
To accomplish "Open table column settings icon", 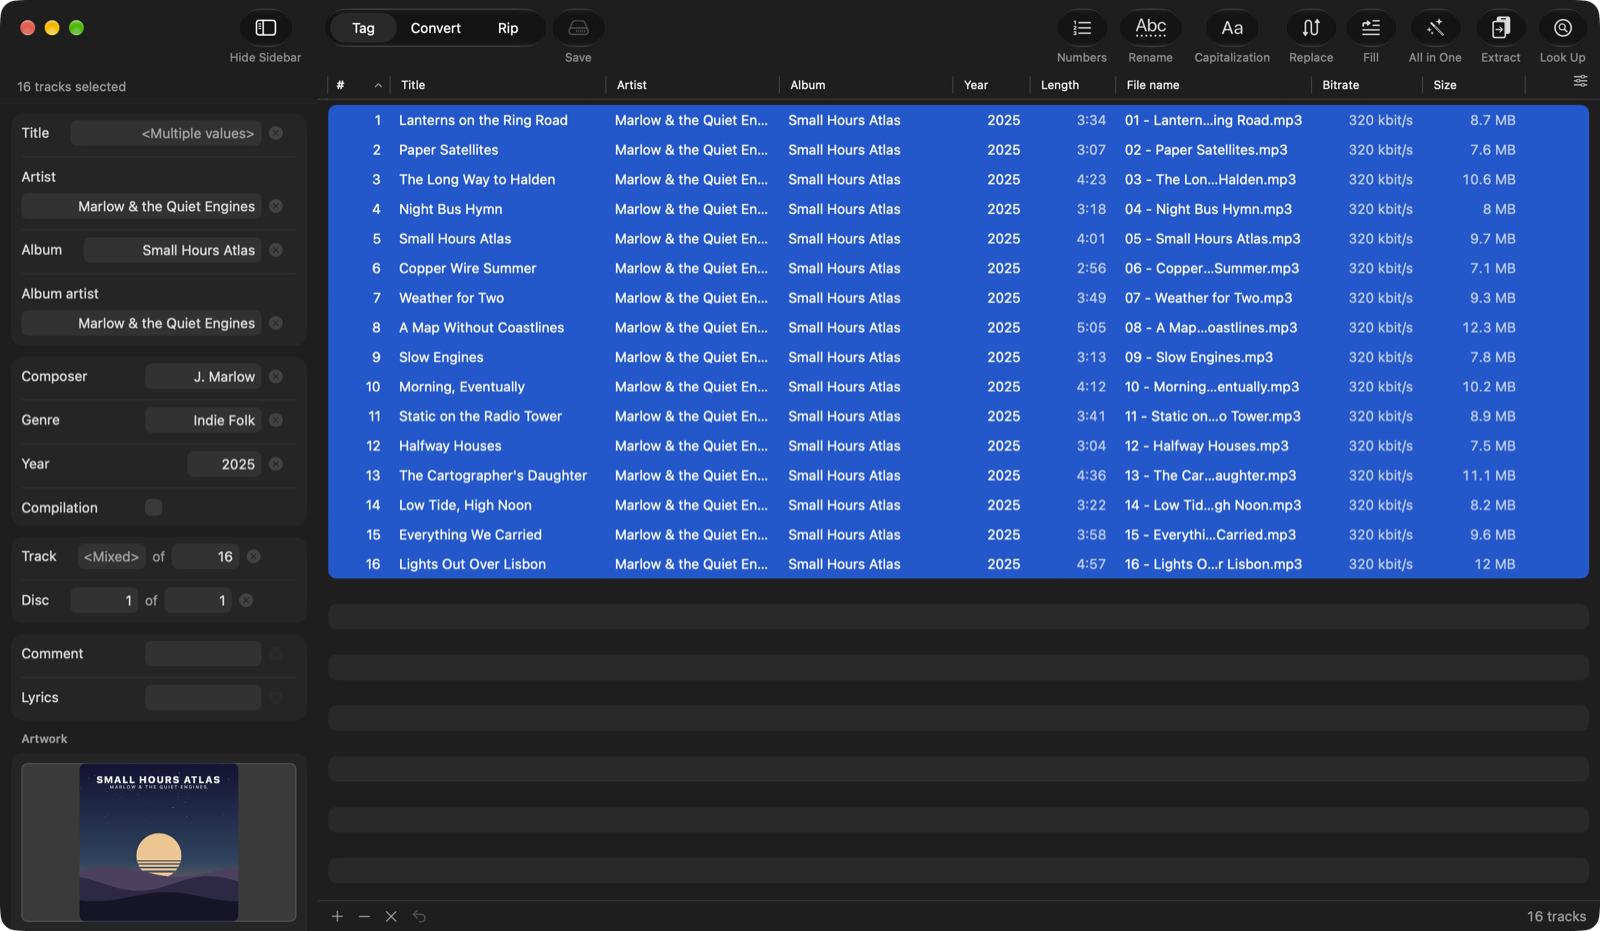I will (1580, 81).
